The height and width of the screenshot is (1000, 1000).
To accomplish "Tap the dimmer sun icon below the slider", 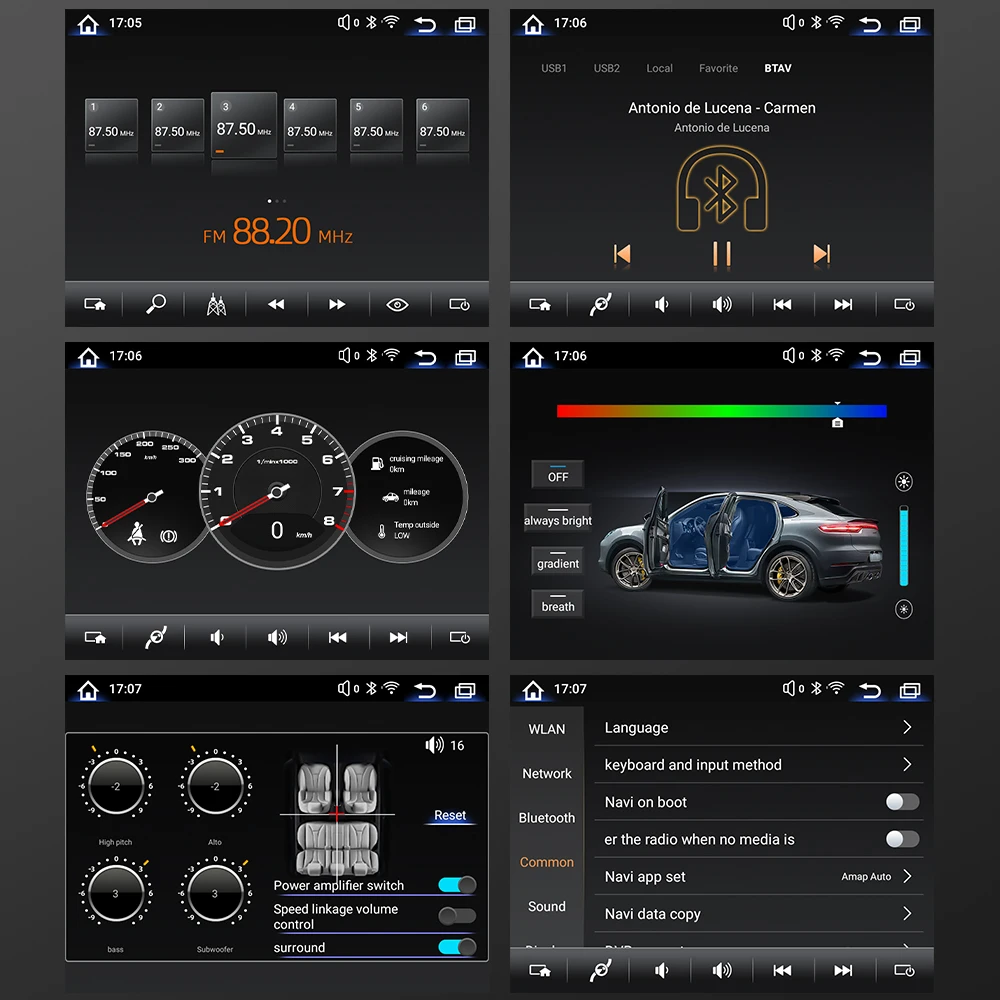I will coord(903,609).
